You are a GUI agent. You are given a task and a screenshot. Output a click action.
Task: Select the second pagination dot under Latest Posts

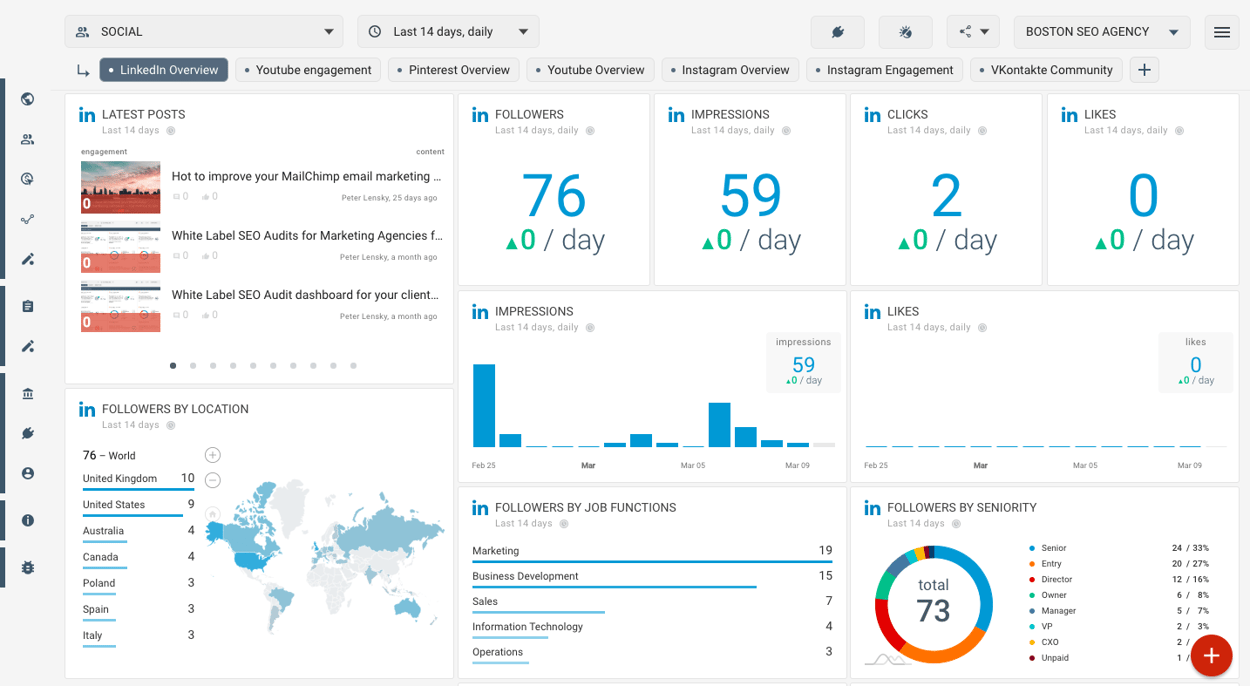pyautogui.click(x=193, y=366)
